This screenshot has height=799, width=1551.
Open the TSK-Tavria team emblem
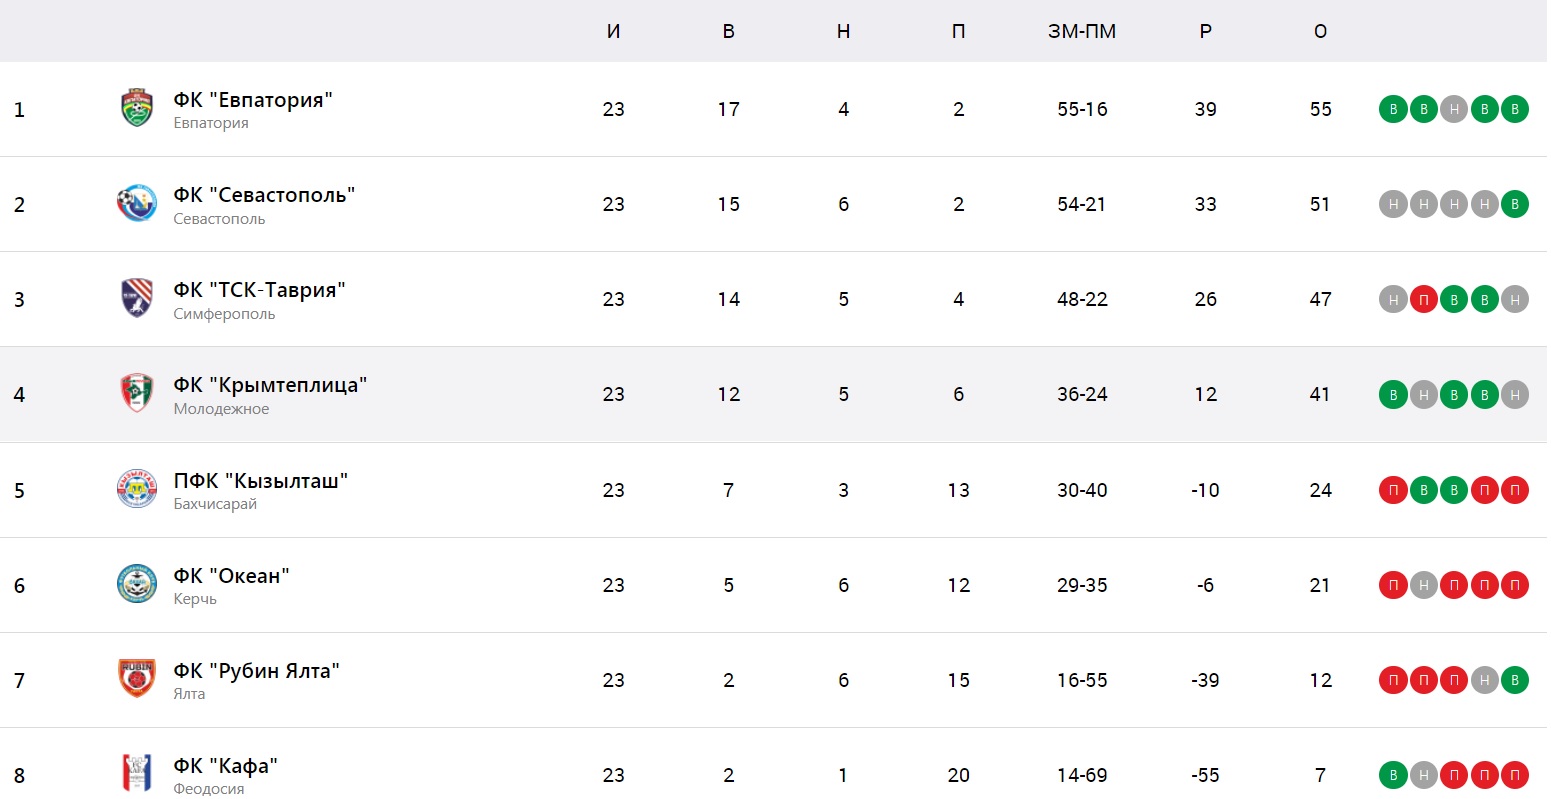click(x=137, y=299)
